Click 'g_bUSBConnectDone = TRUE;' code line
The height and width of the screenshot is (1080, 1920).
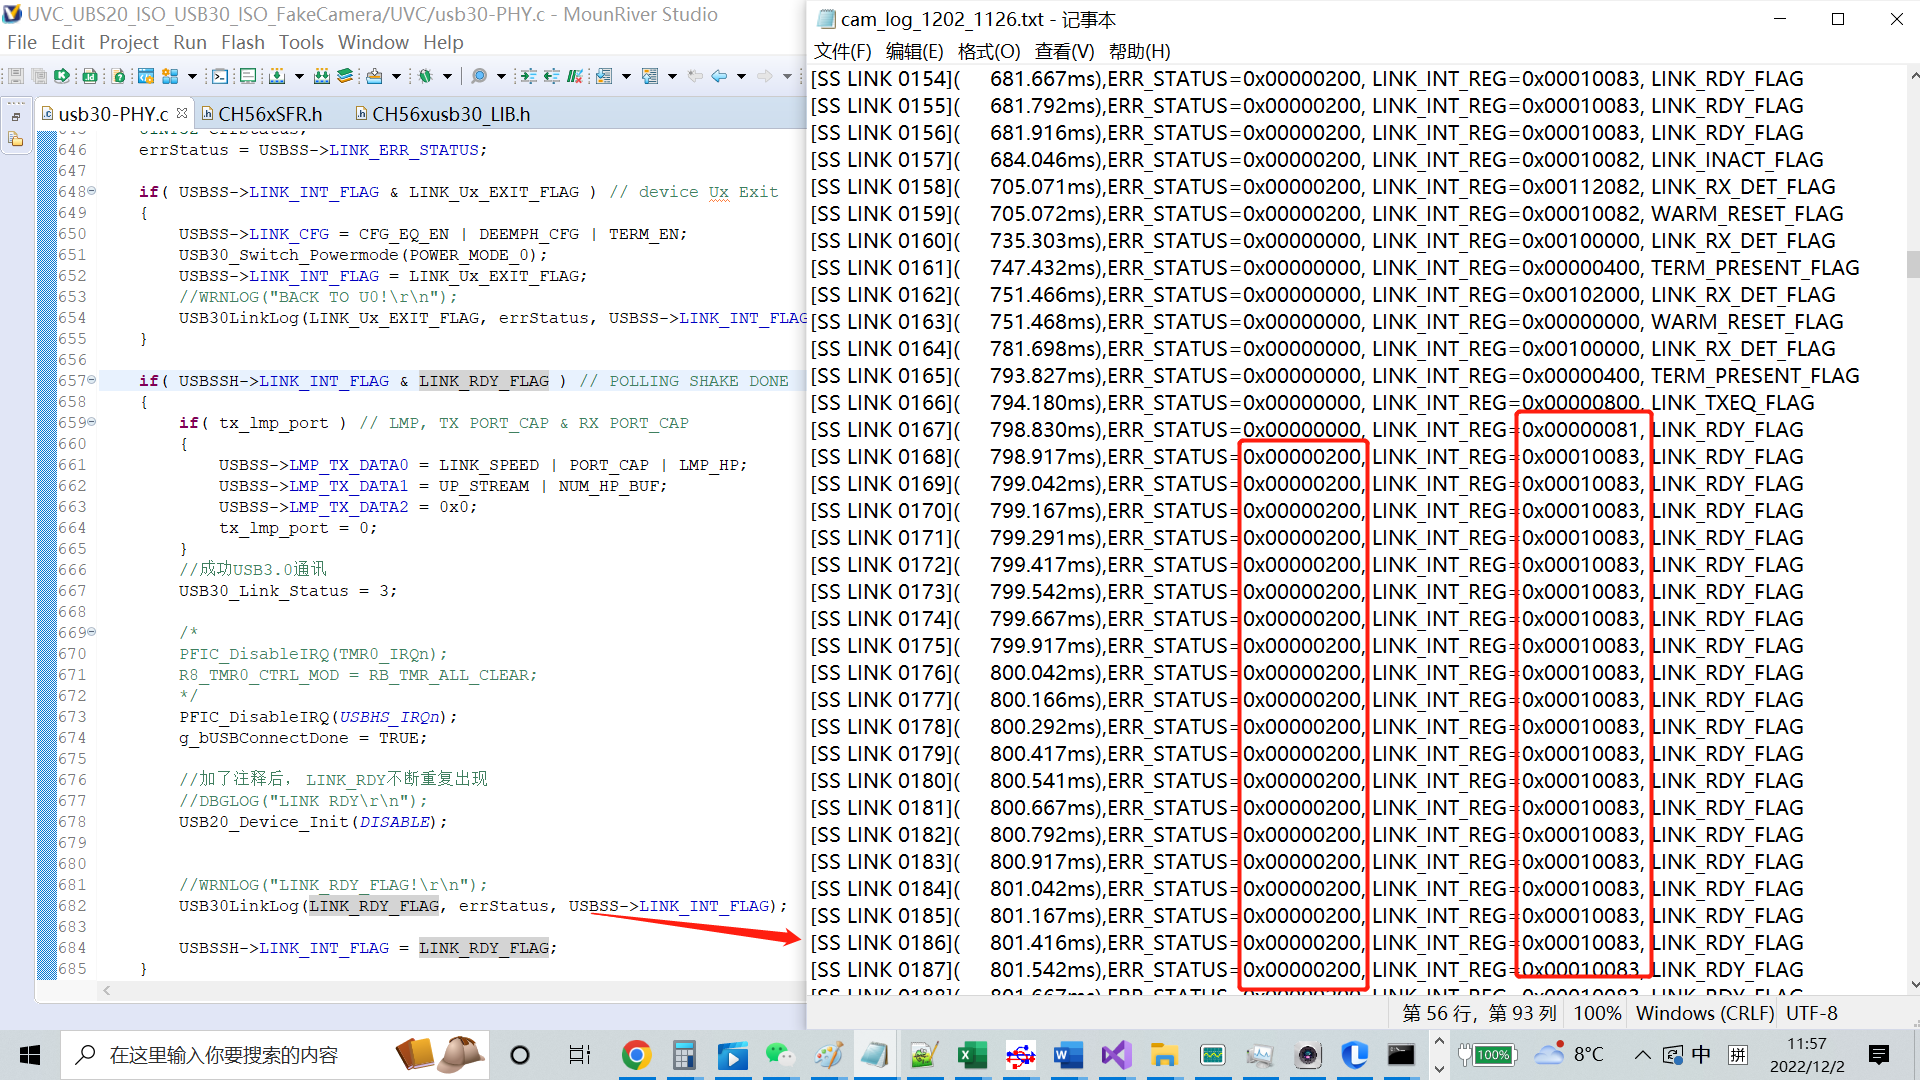(x=303, y=738)
